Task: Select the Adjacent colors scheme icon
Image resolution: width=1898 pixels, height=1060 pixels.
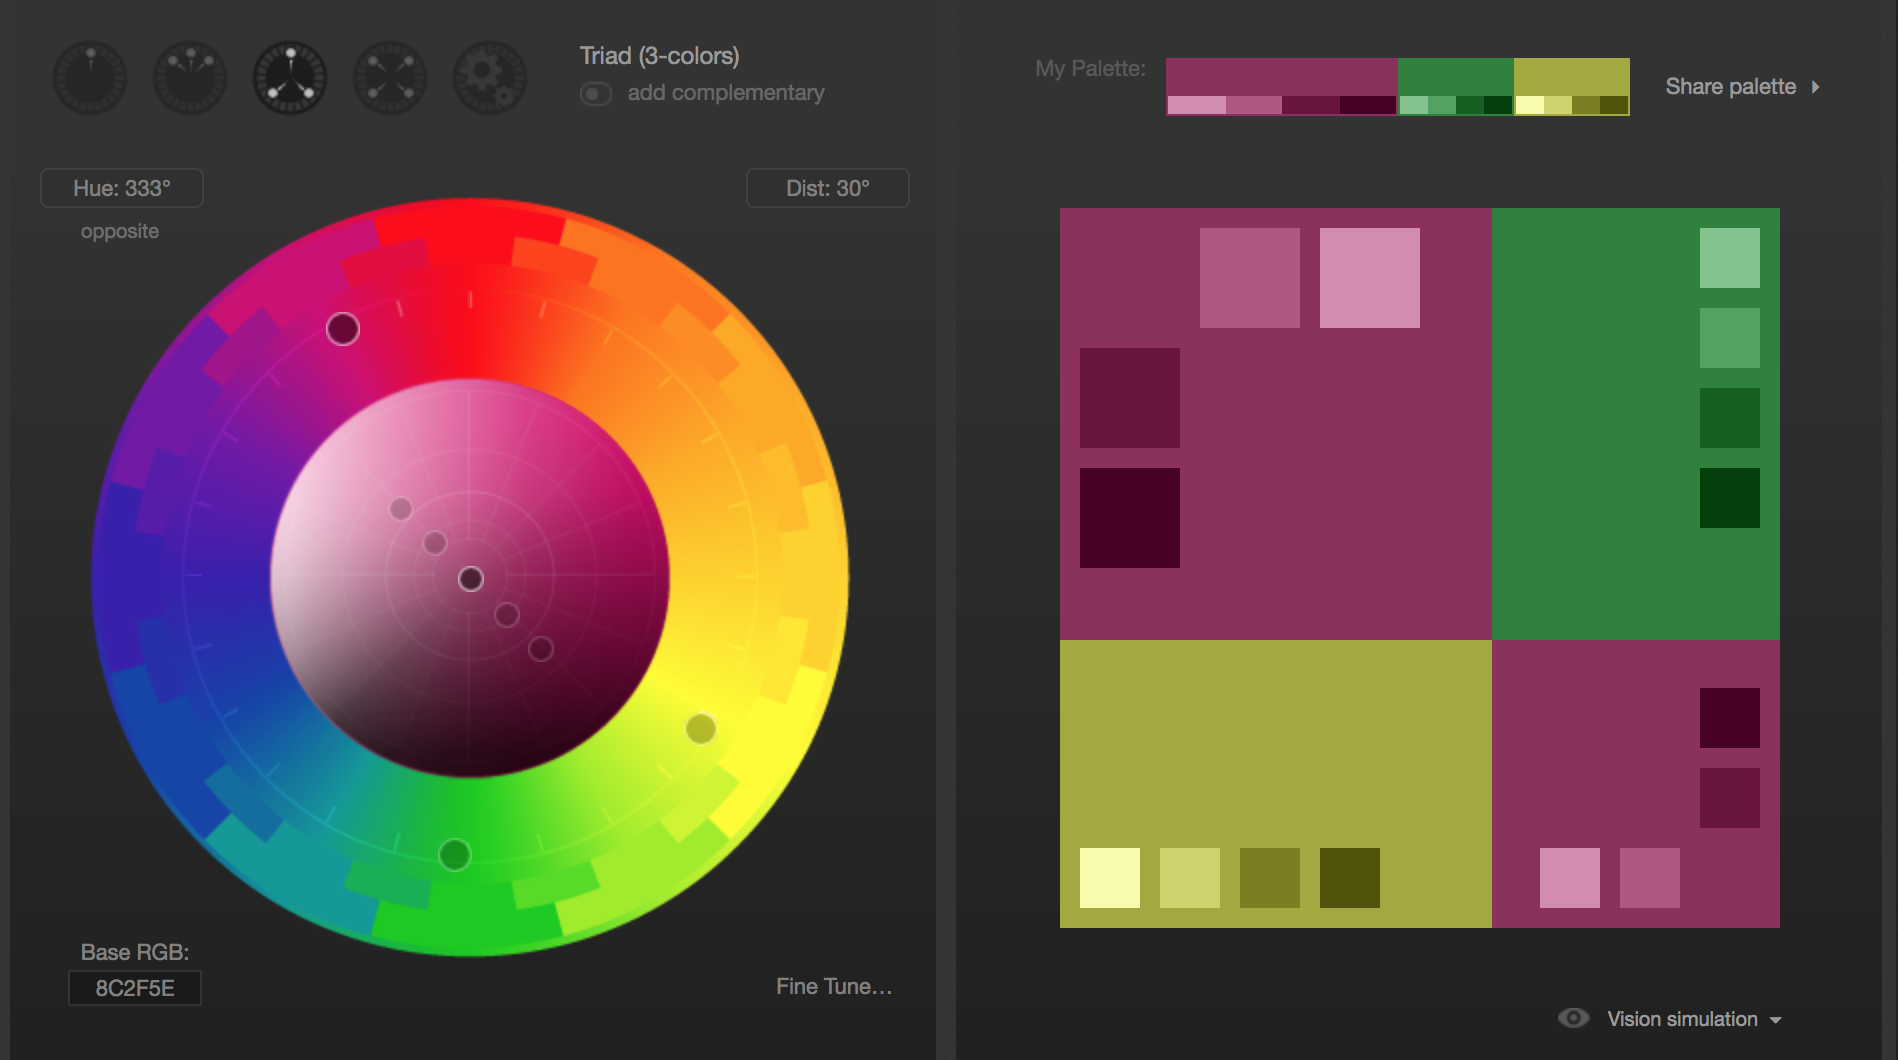Action: pyautogui.click(x=189, y=78)
